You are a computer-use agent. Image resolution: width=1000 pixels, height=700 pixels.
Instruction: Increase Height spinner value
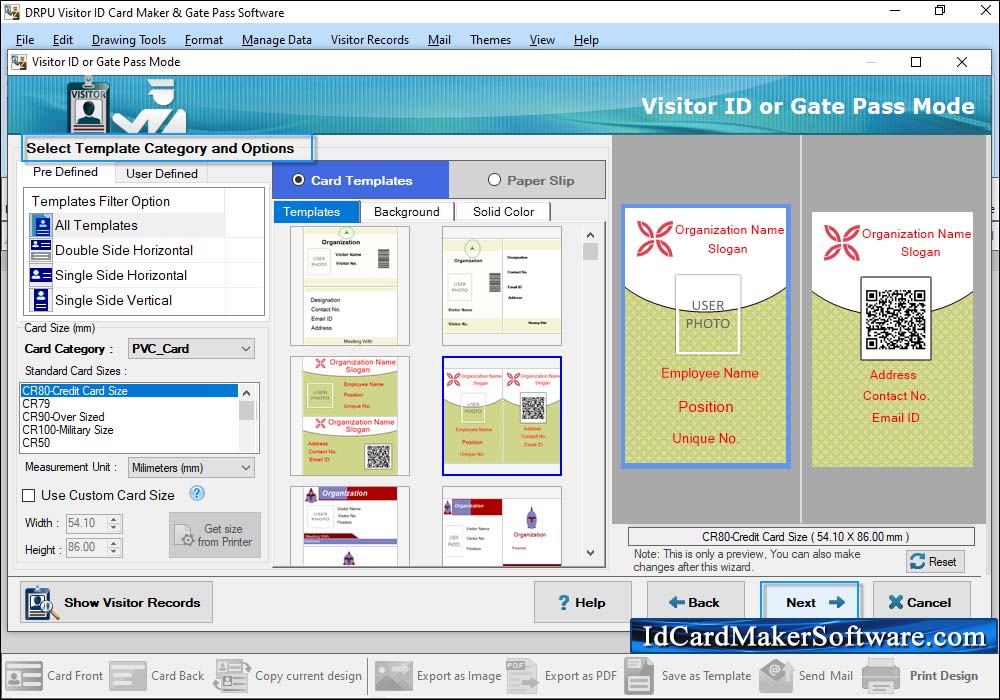point(114,544)
